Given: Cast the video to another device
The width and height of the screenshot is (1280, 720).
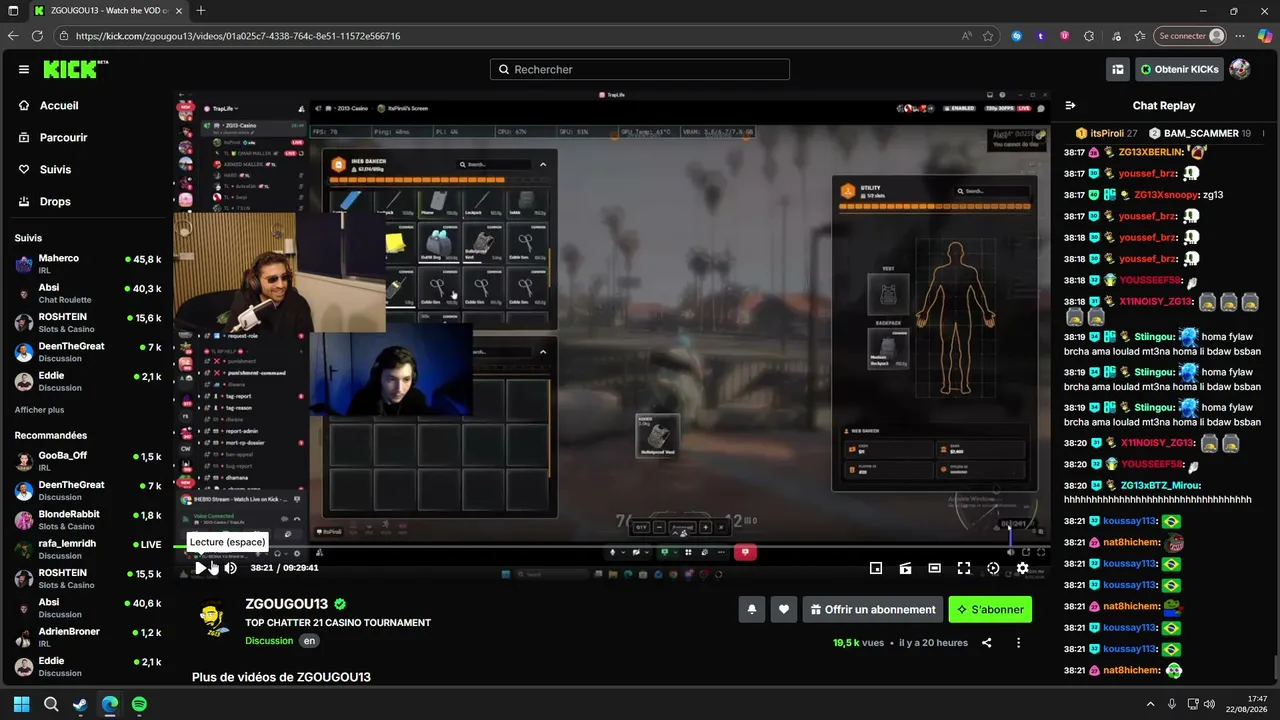Looking at the screenshot, I should point(905,568).
